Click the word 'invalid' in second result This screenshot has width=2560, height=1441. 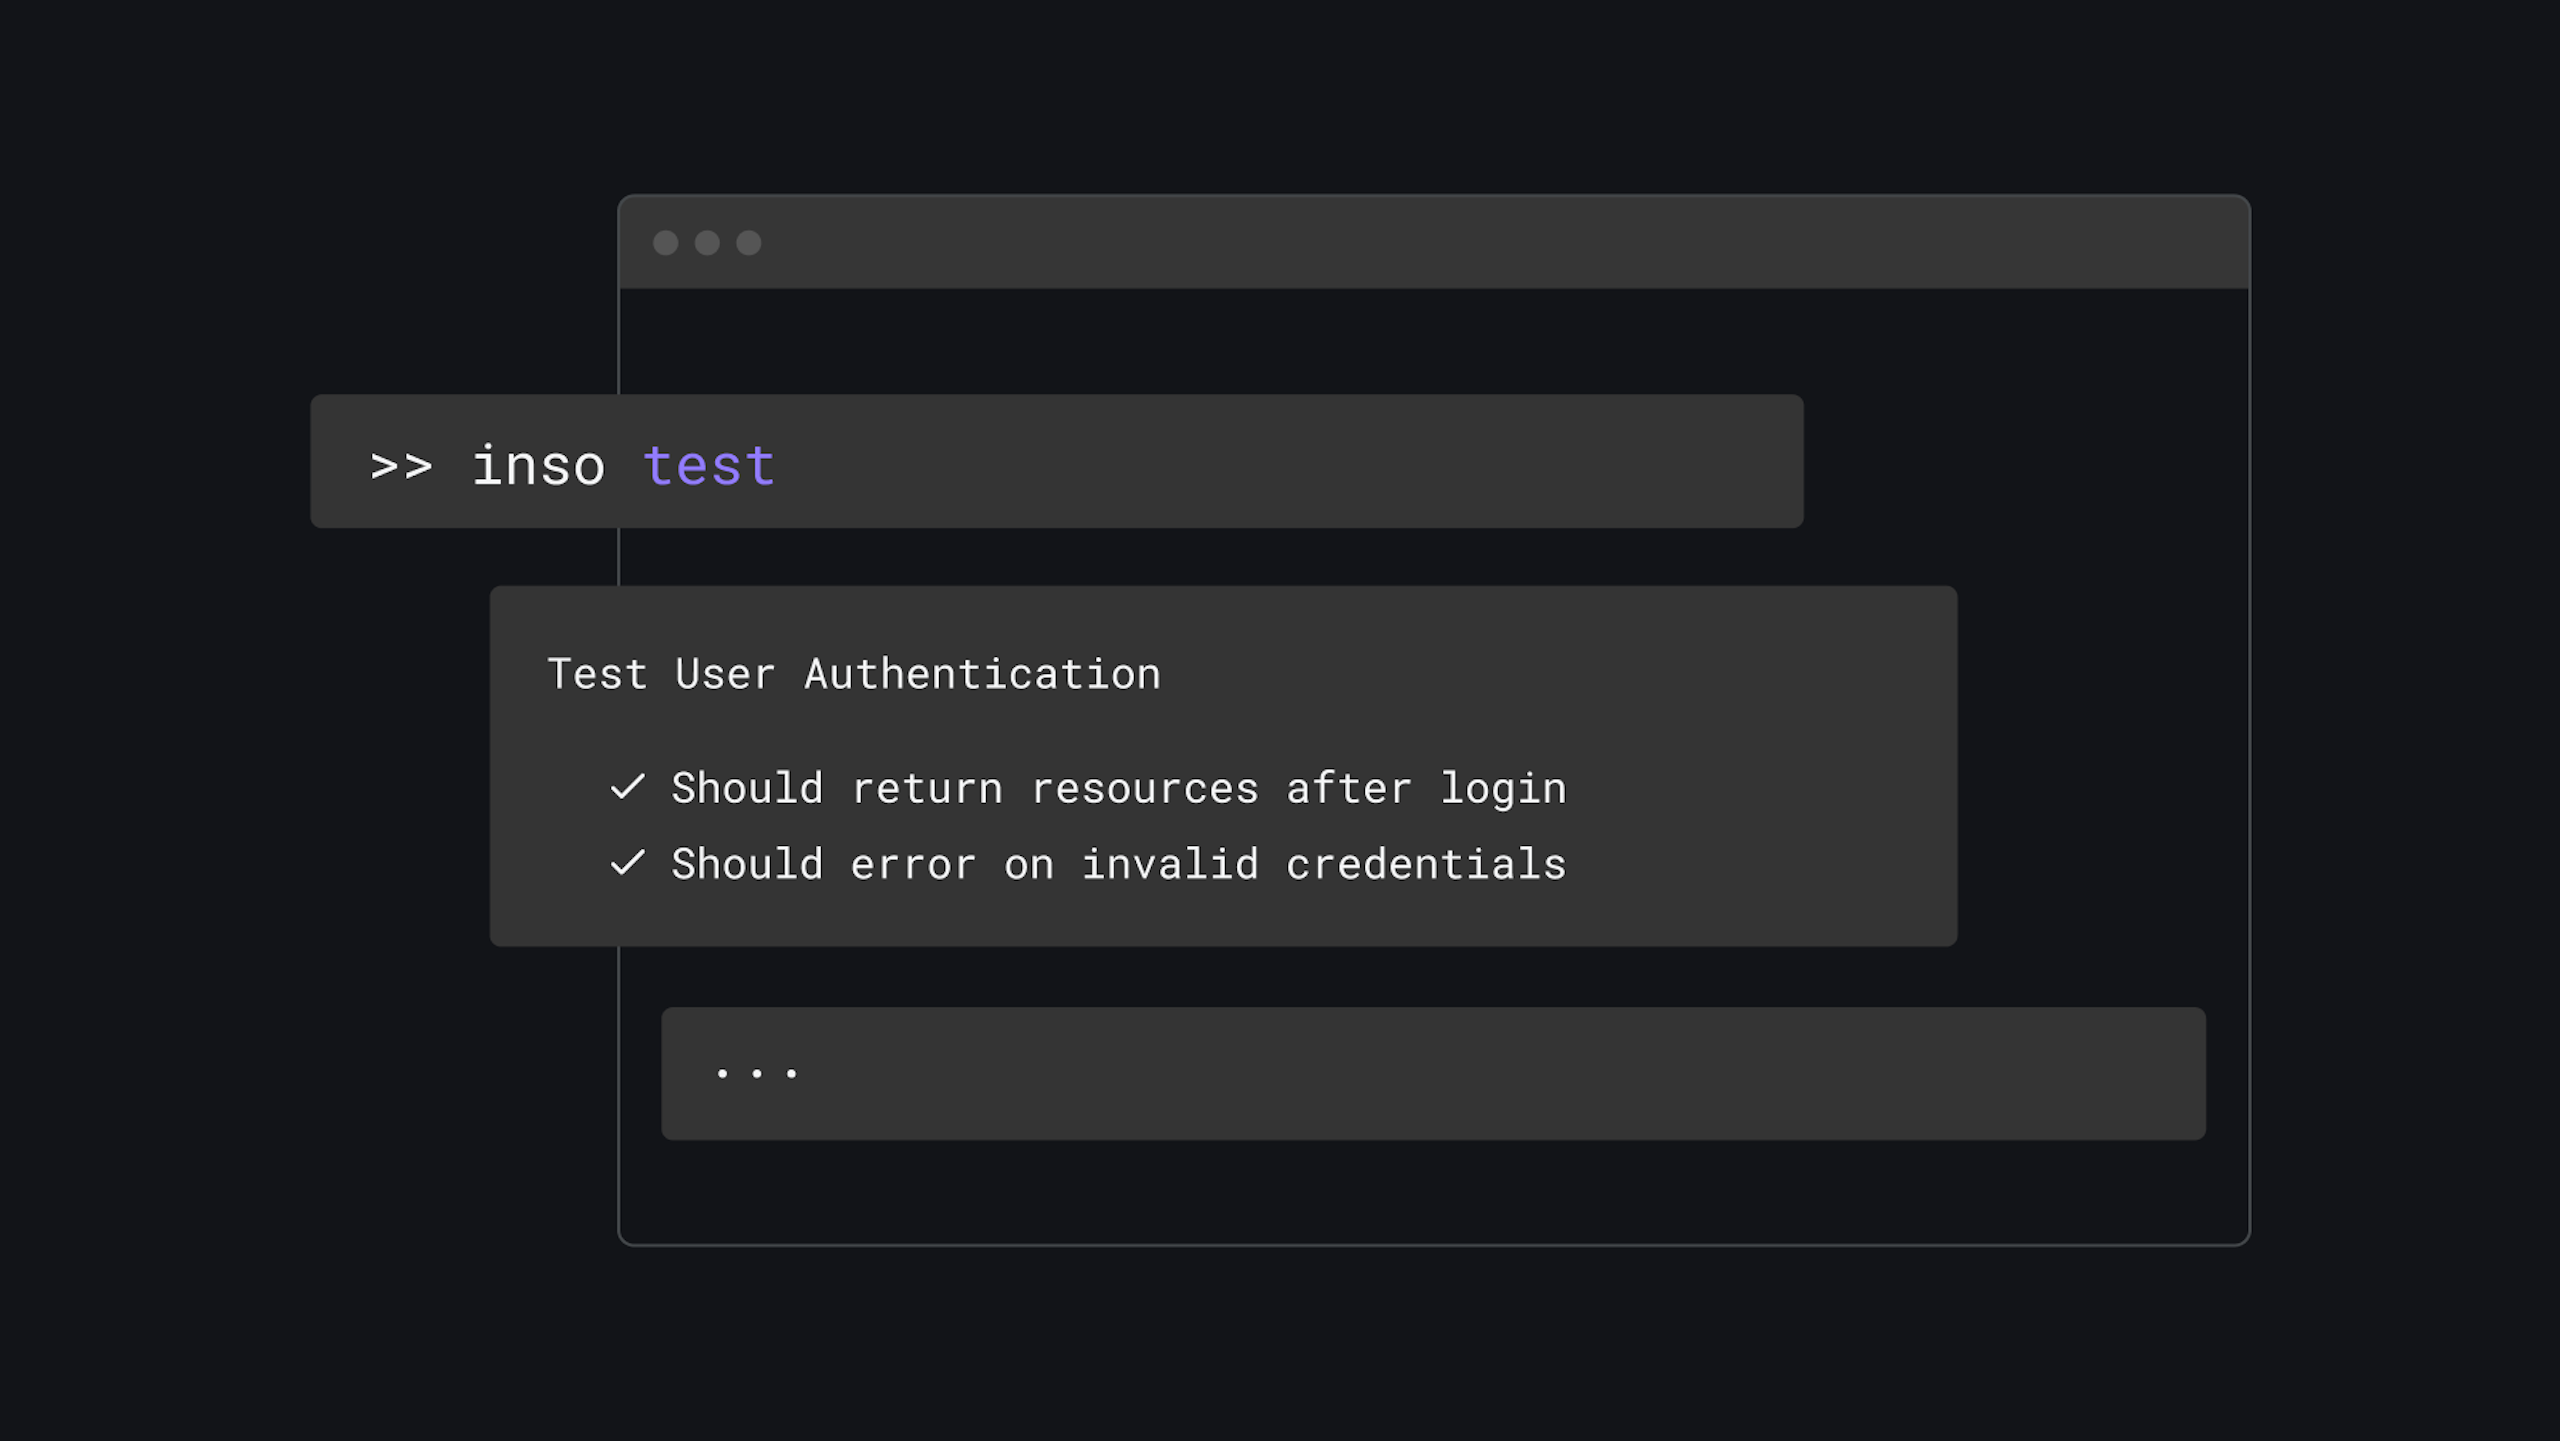click(1170, 864)
